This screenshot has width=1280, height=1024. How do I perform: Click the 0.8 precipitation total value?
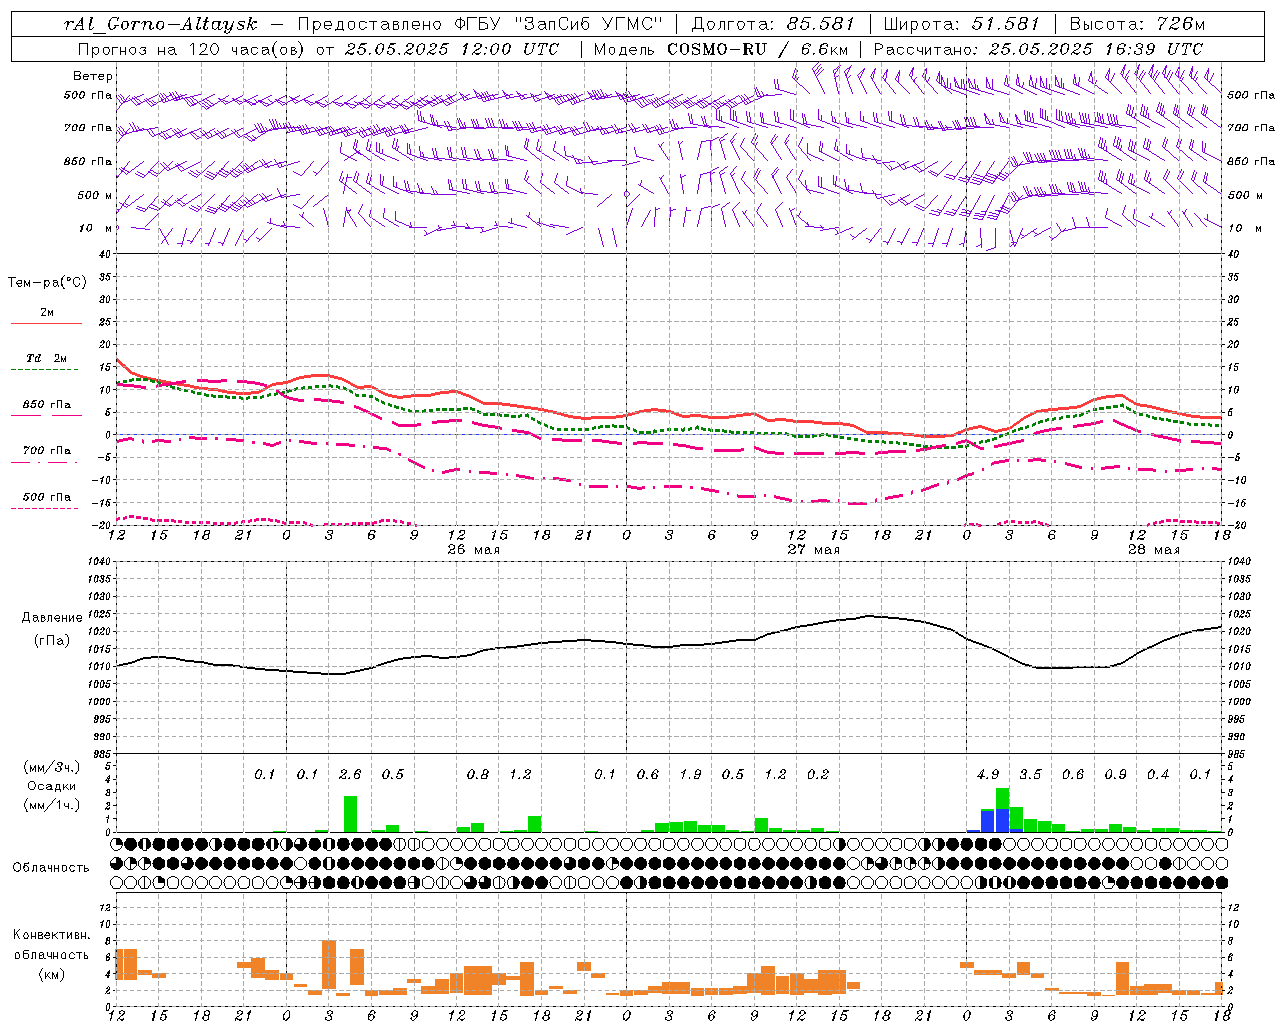478,774
